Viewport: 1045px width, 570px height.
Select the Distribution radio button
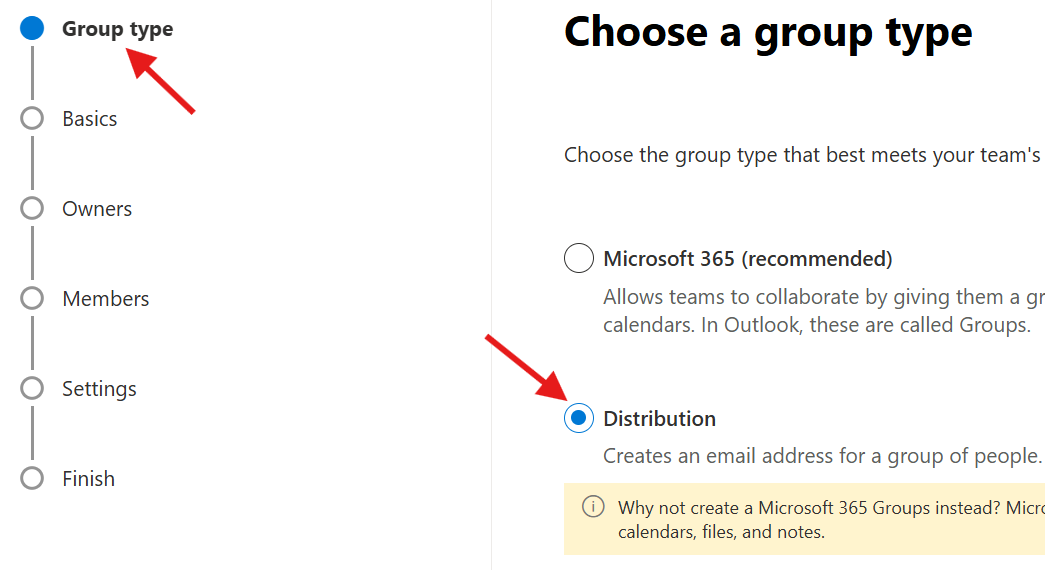click(x=578, y=418)
